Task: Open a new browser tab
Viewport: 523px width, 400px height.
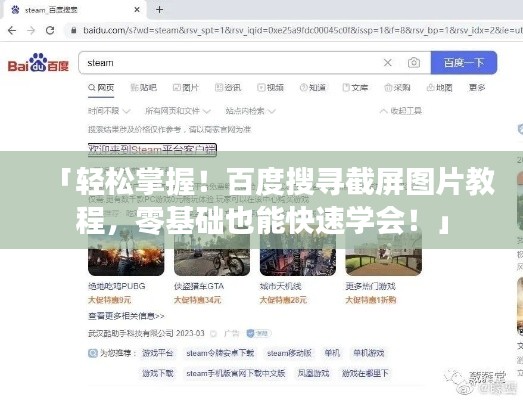Action: click(159, 10)
